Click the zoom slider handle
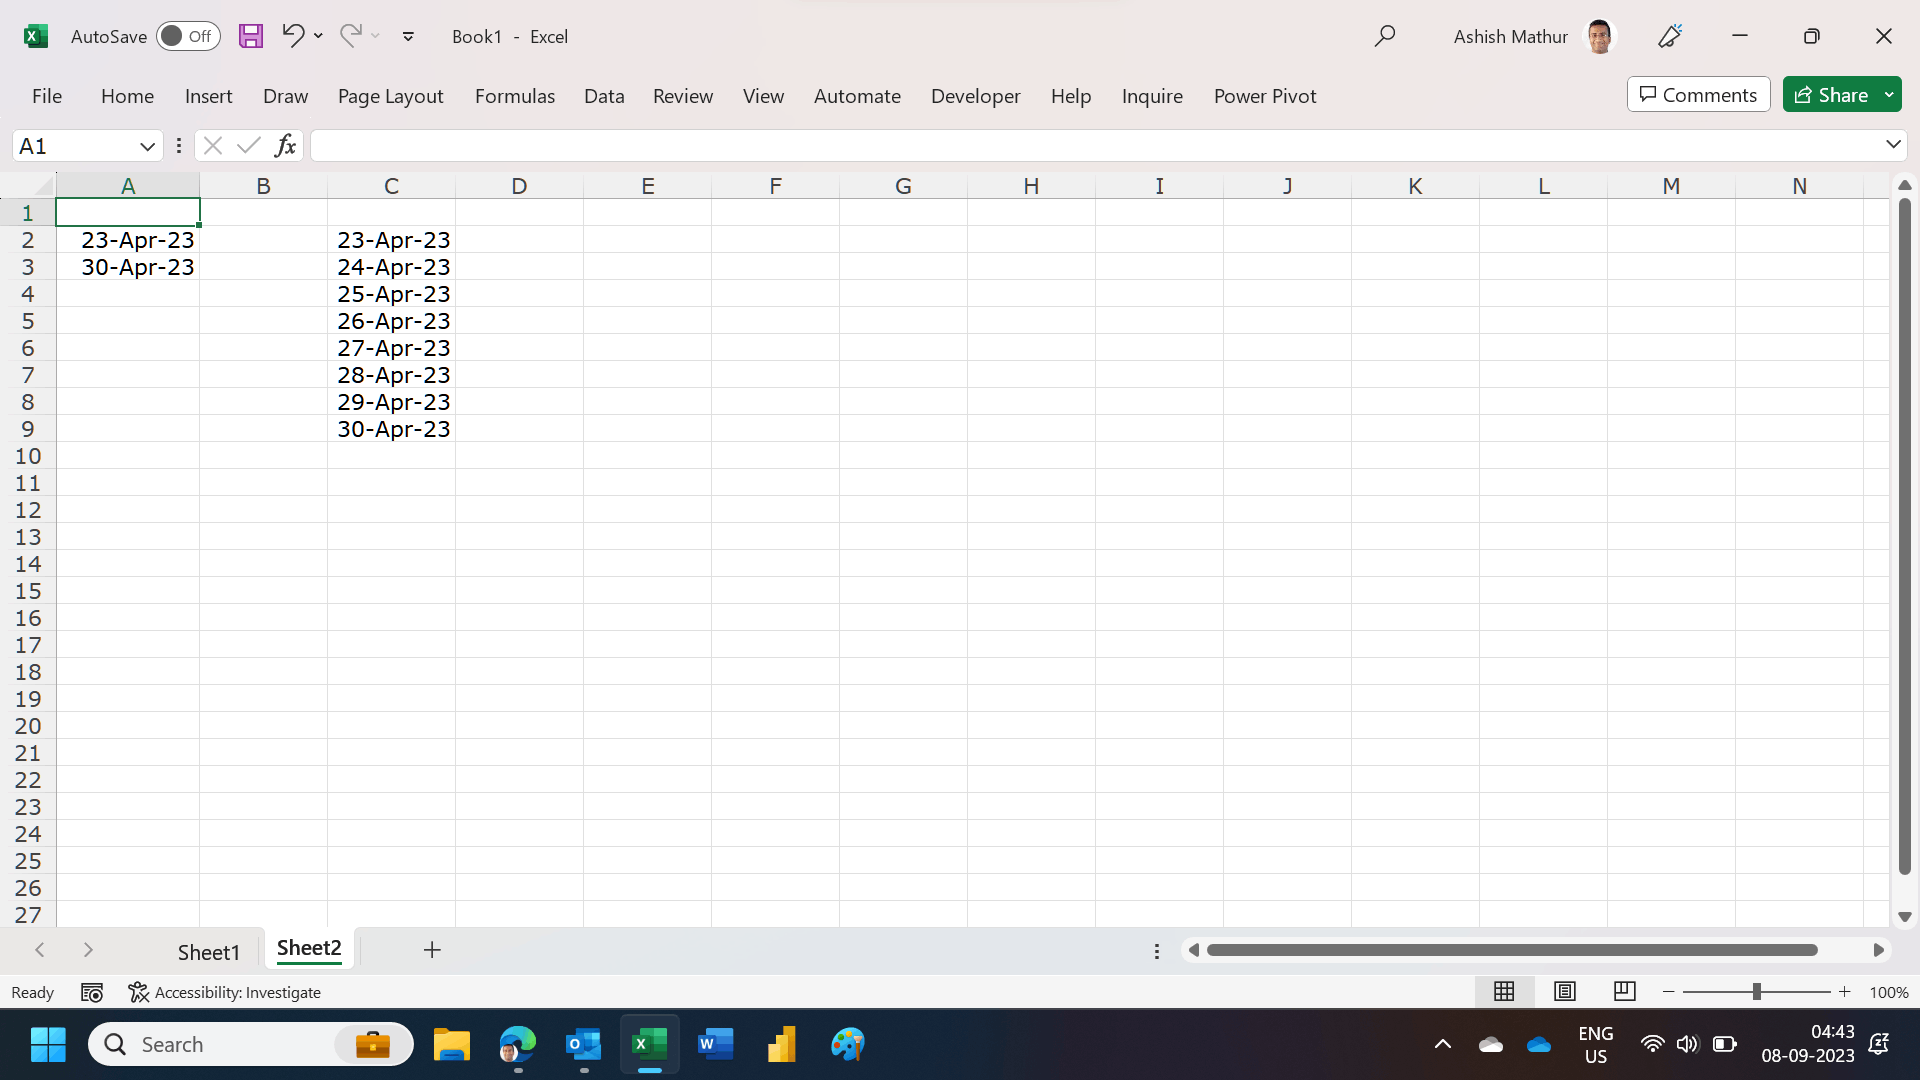 (1756, 991)
